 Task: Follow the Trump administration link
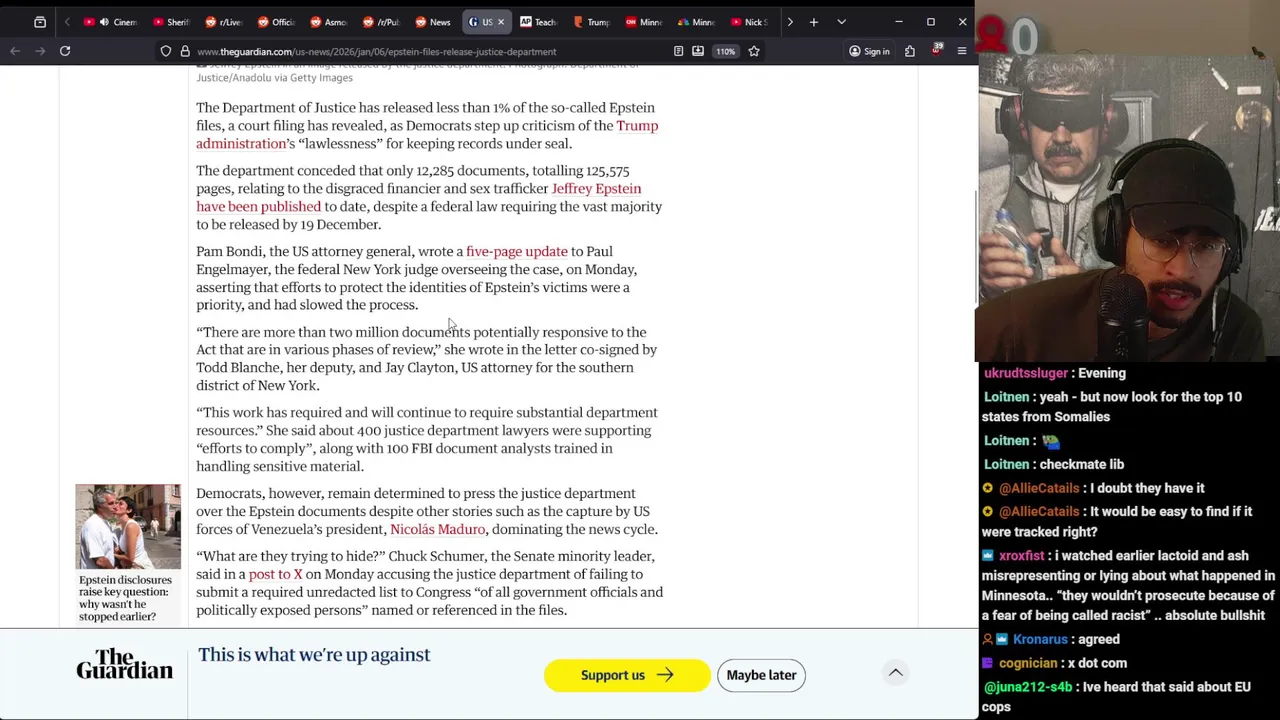coord(427,134)
